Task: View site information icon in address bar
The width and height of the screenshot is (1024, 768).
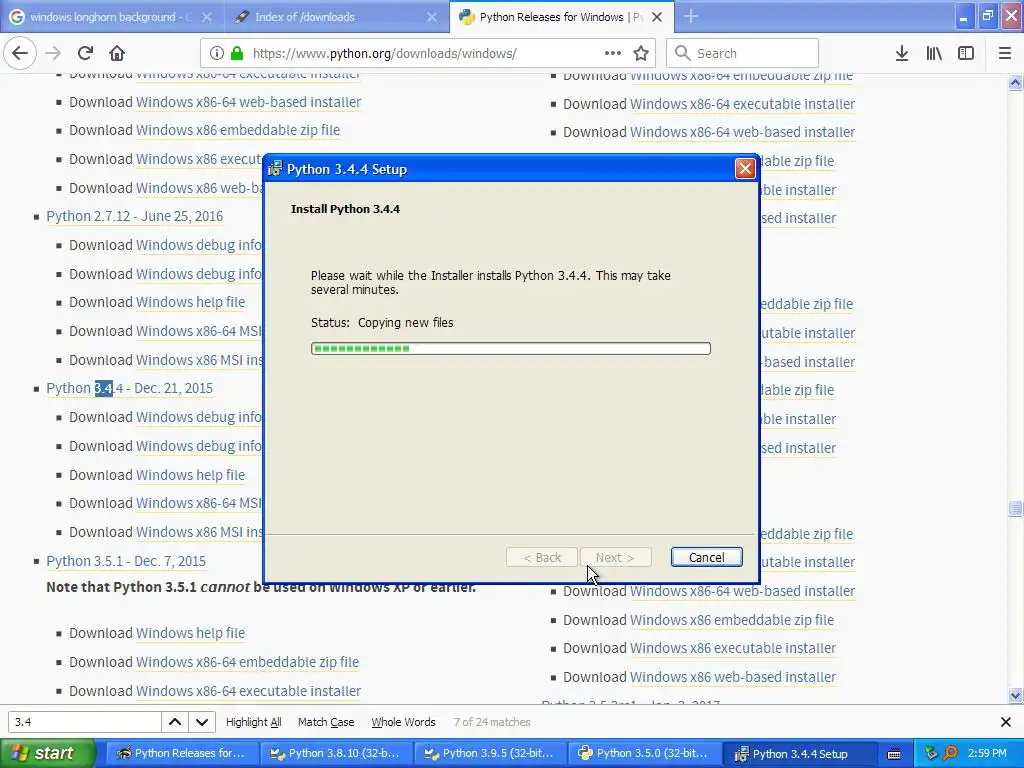Action: [x=217, y=53]
